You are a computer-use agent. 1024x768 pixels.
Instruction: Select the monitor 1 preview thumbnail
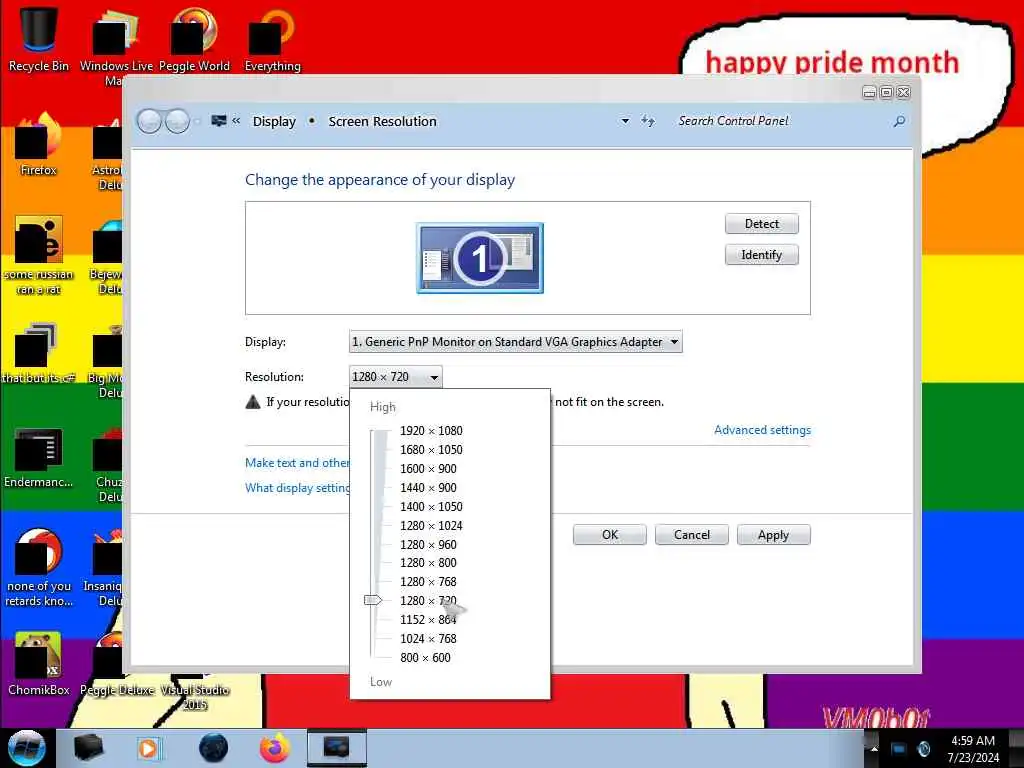point(480,258)
